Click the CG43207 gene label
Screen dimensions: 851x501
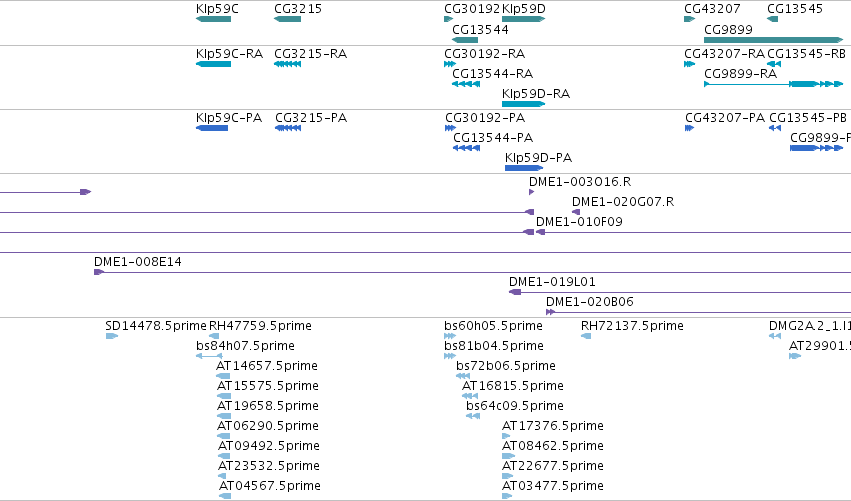[x=712, y=9]
